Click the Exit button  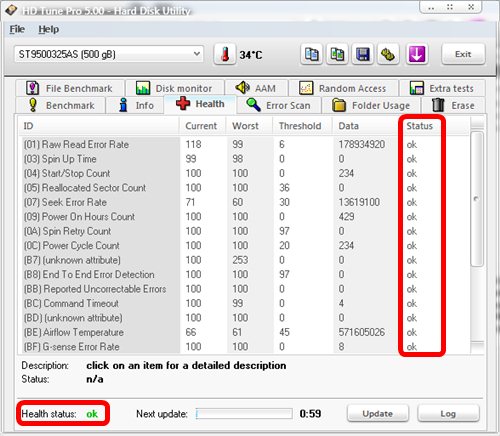pyautogui.click(x=463, y=54)
